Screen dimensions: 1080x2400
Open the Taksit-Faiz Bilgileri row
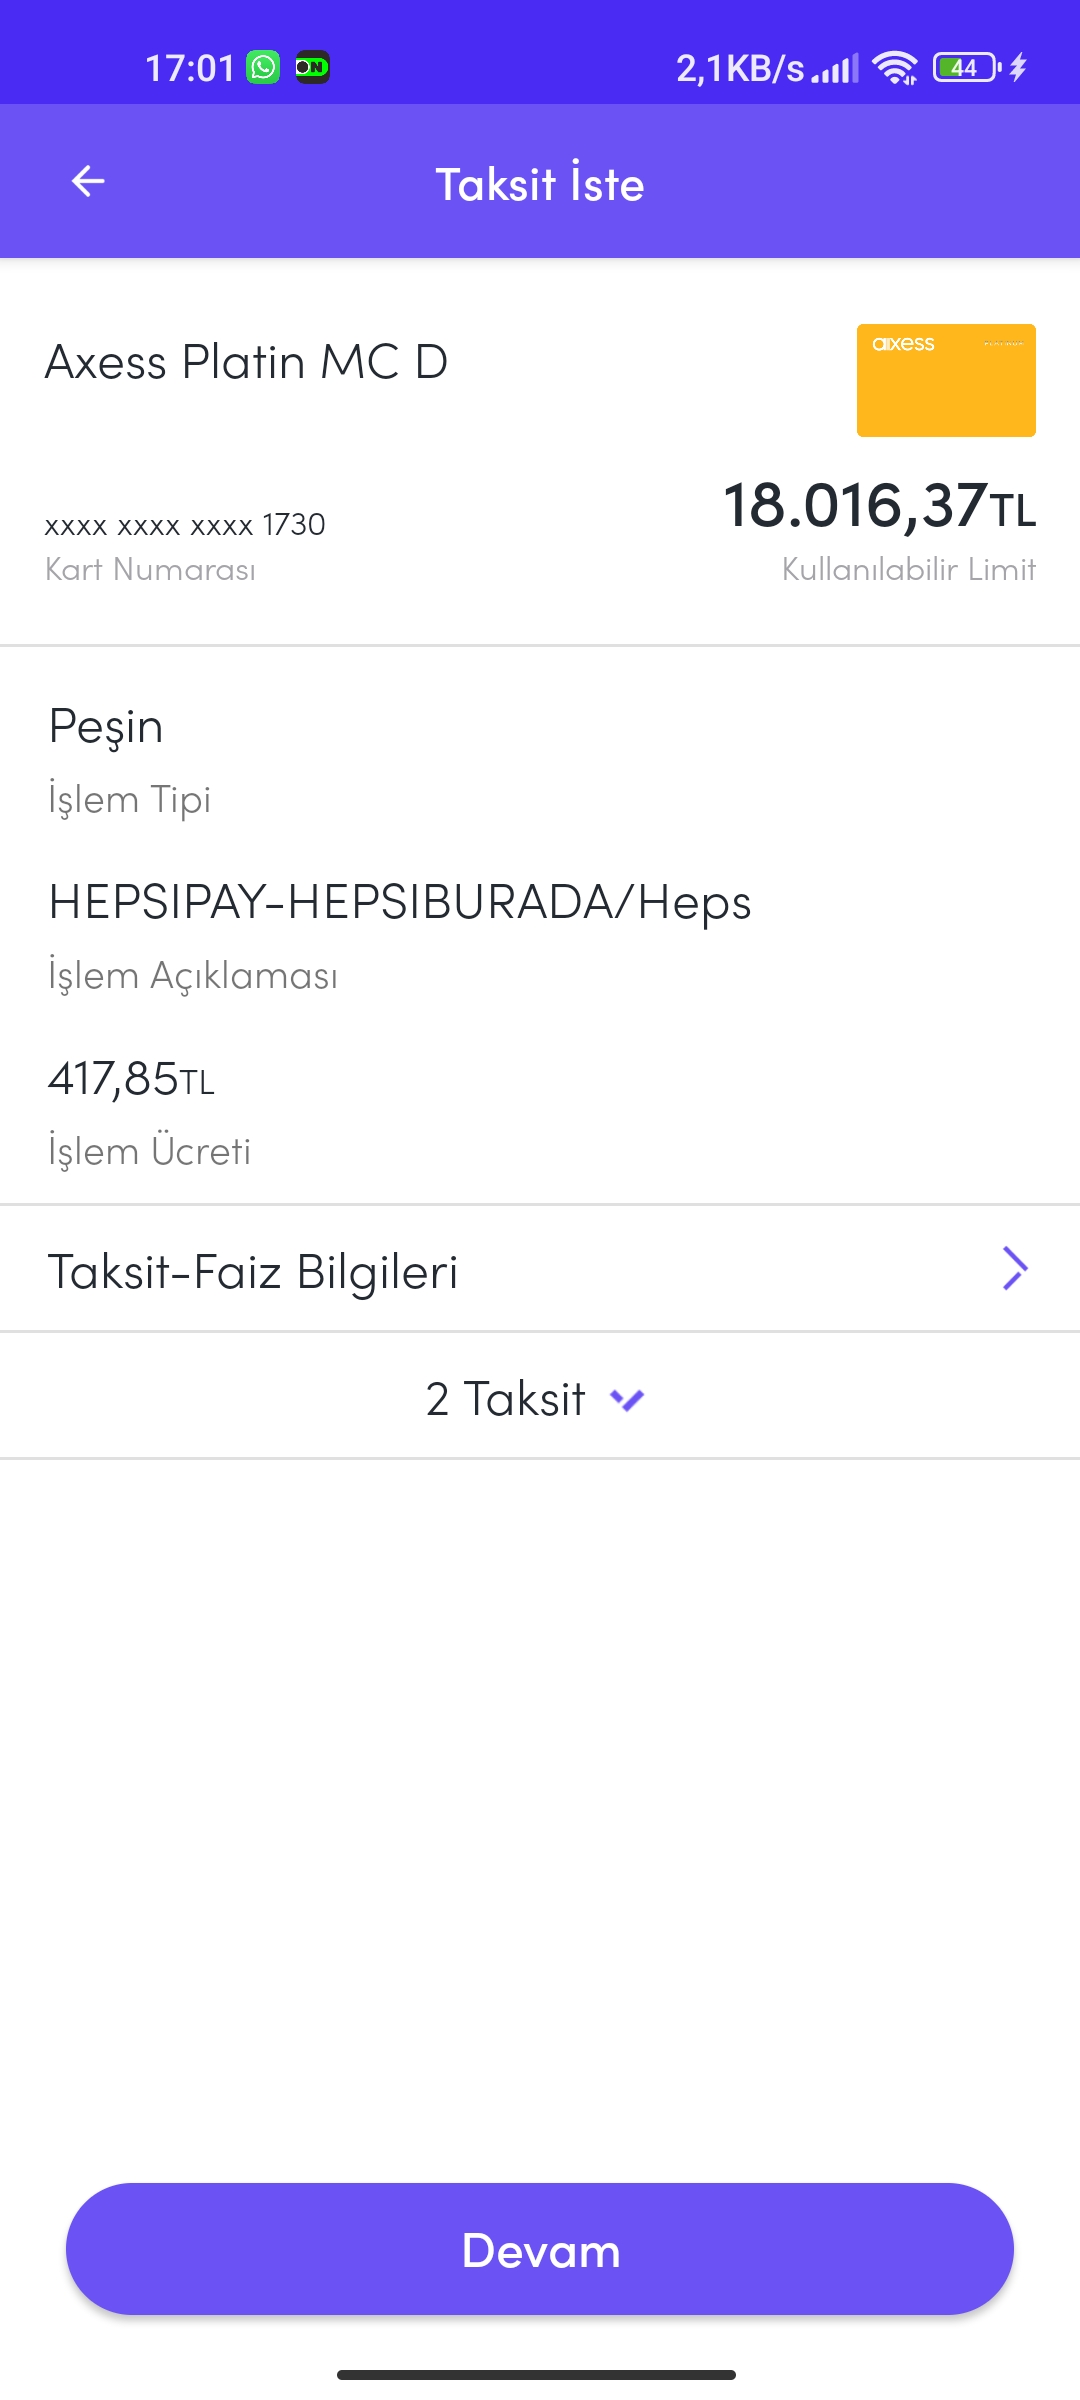click(x=253, y=1272)
